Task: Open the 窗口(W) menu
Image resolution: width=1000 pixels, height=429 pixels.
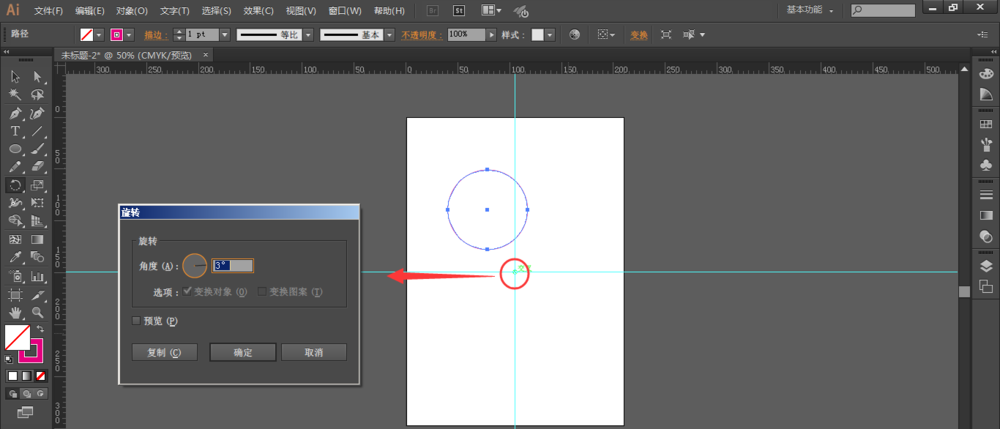Action: [344, 11]
